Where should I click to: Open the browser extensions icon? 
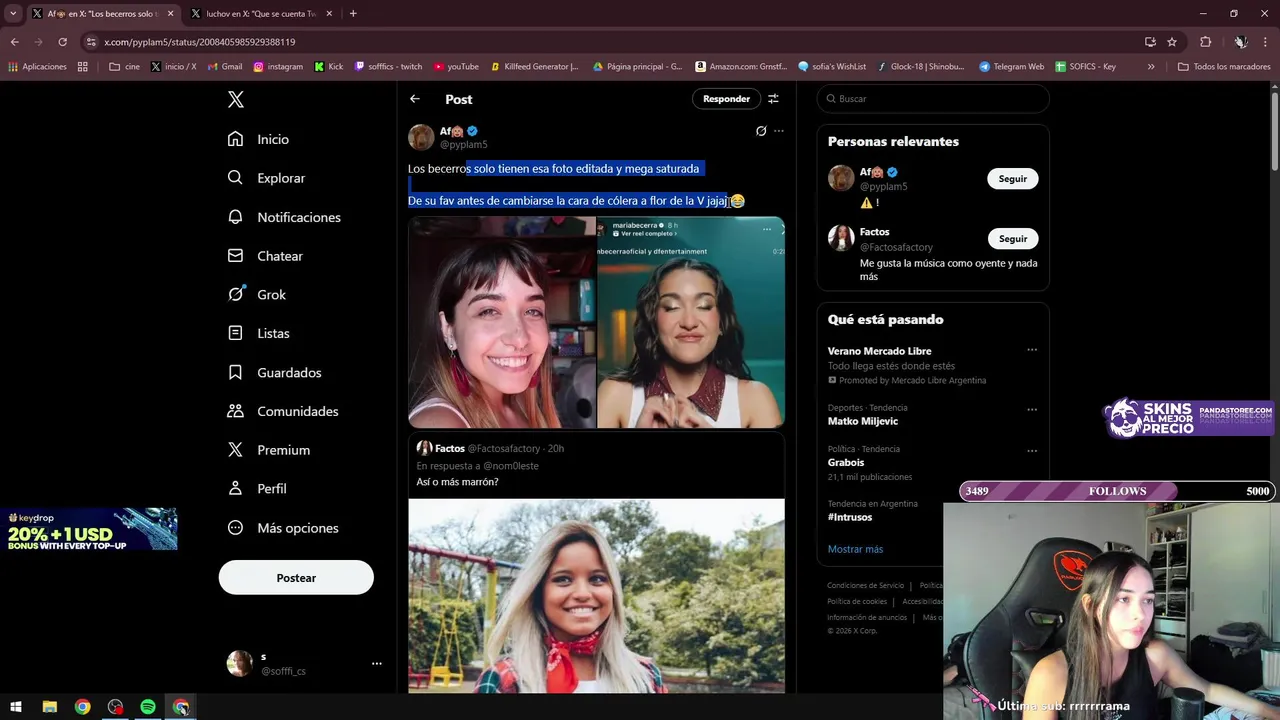click(x=1206, y=42)
